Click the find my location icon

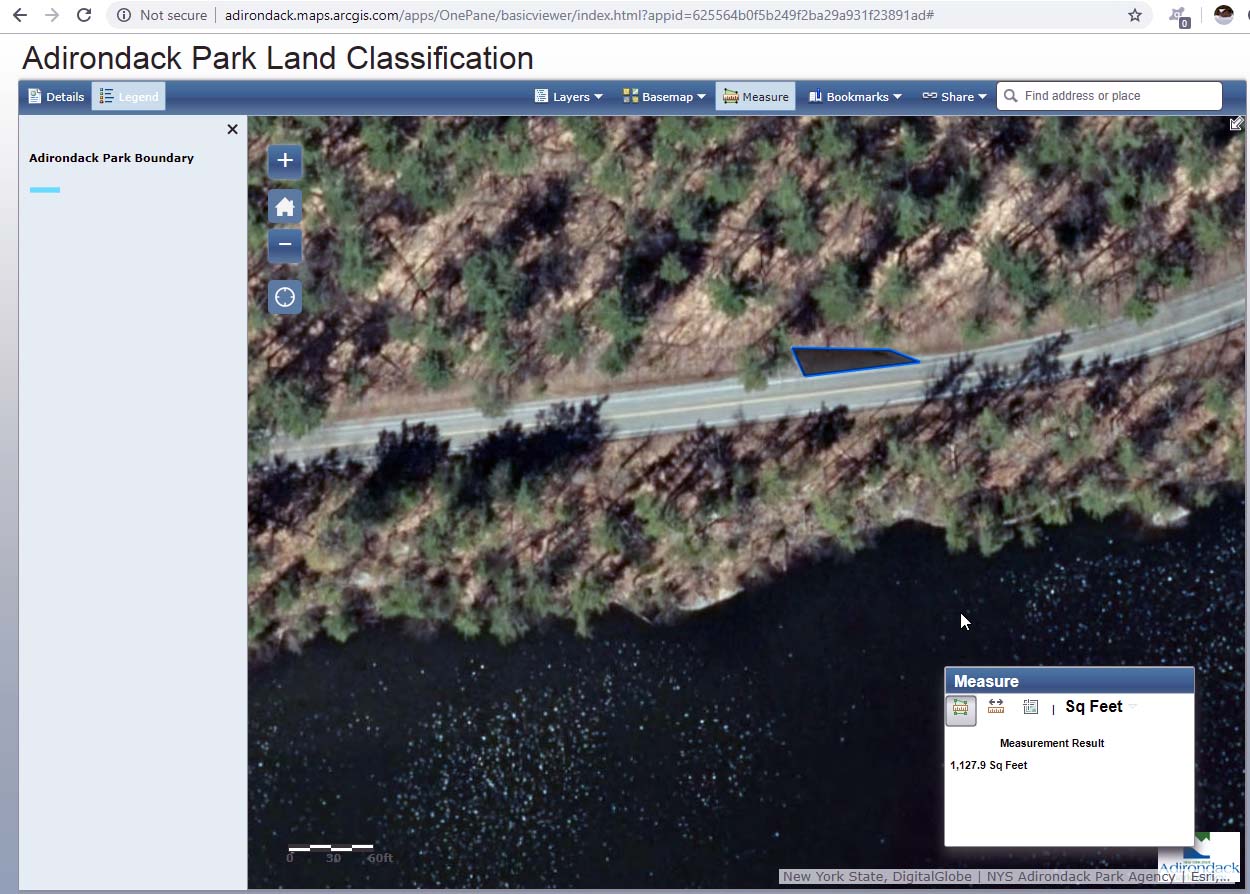tap(285, 297)
